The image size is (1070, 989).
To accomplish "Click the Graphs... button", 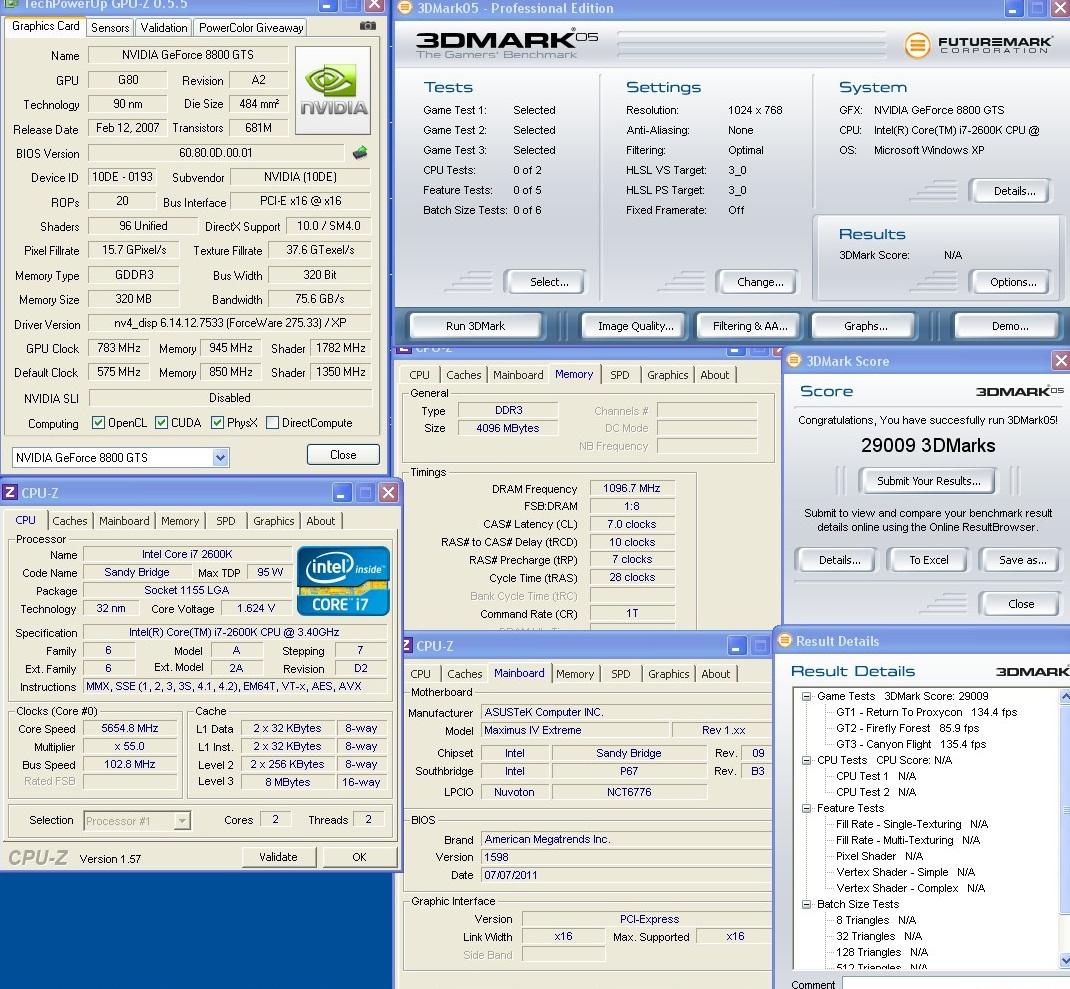I will [x=865, y=326].
